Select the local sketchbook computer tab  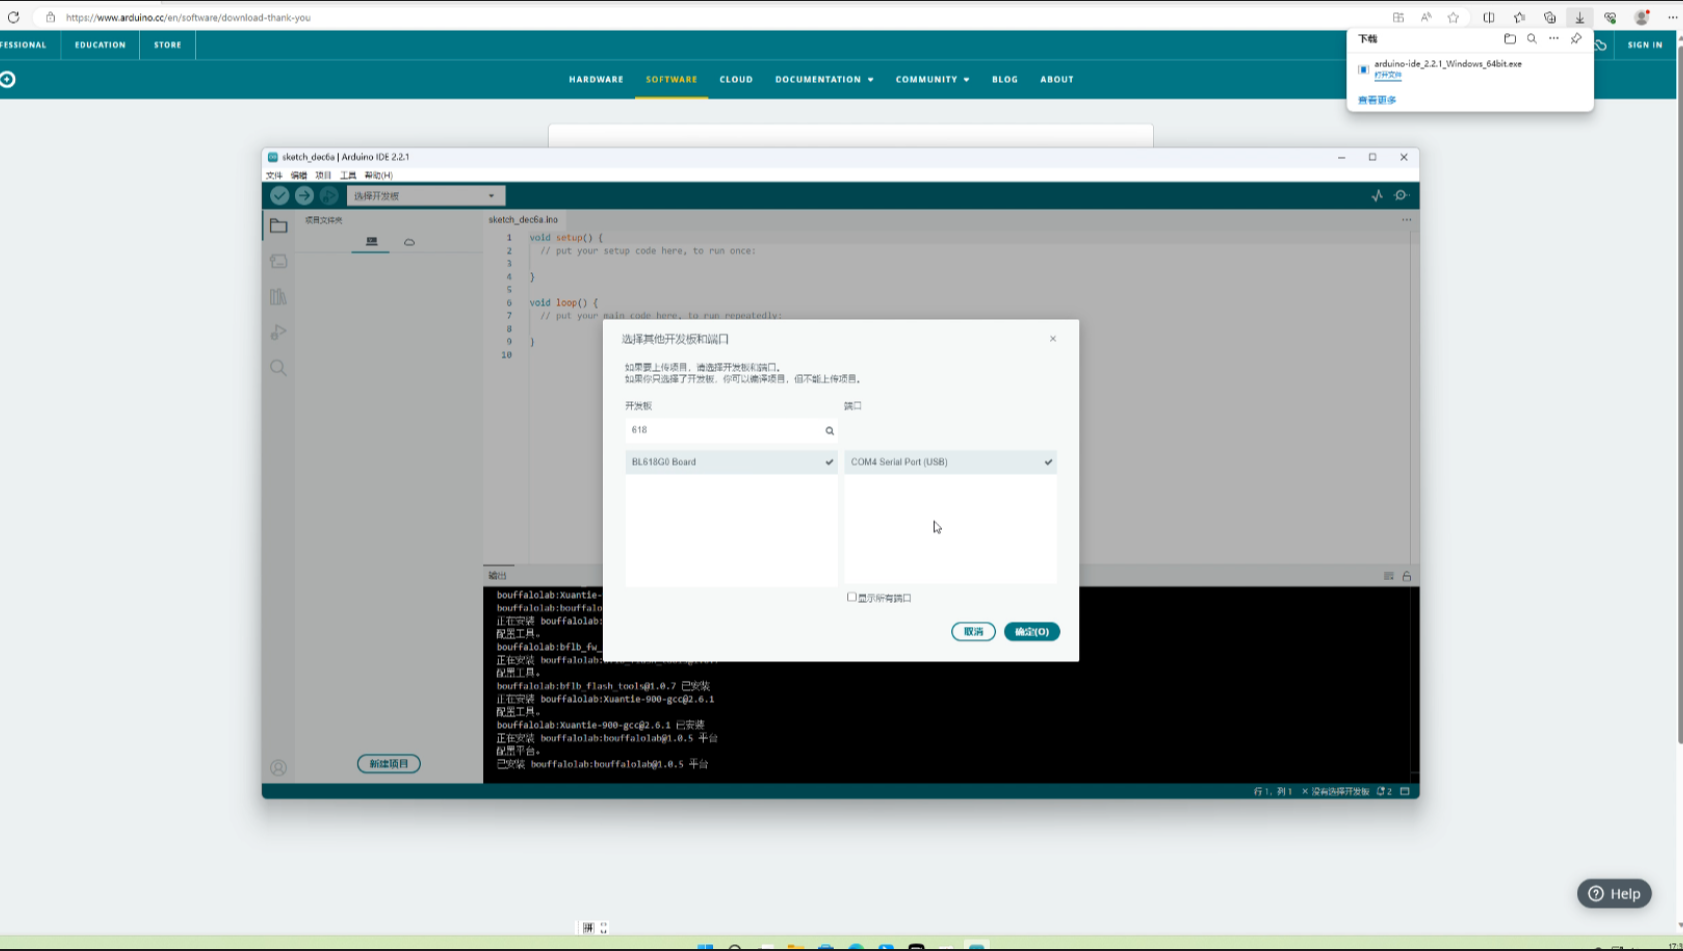tap(371, 242)
